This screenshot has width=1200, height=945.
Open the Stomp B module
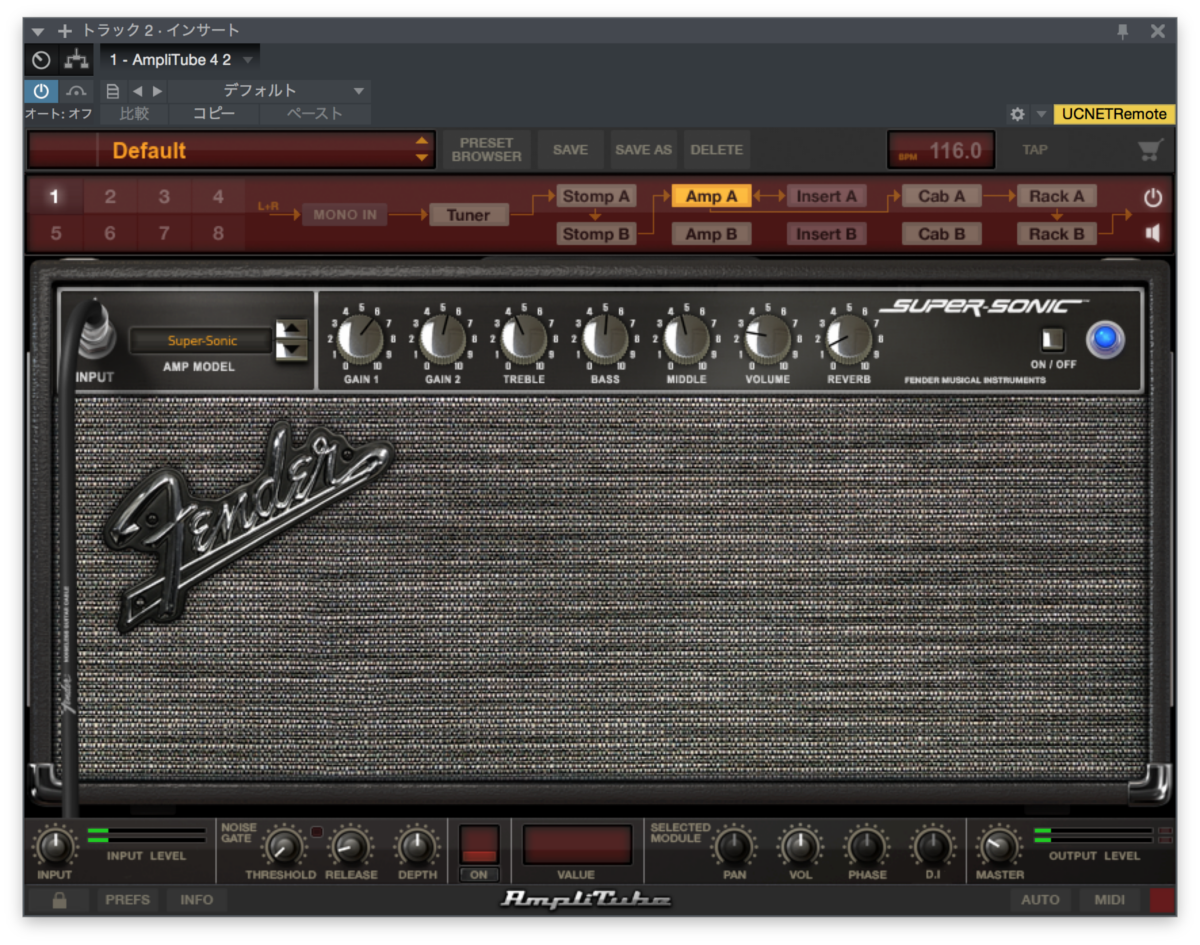click(x=596, y=234)
